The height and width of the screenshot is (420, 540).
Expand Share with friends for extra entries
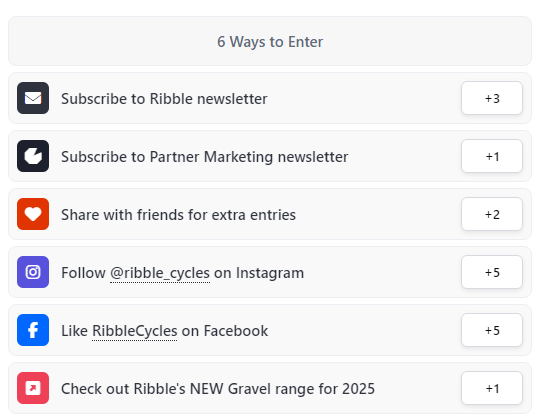[270, 214]
